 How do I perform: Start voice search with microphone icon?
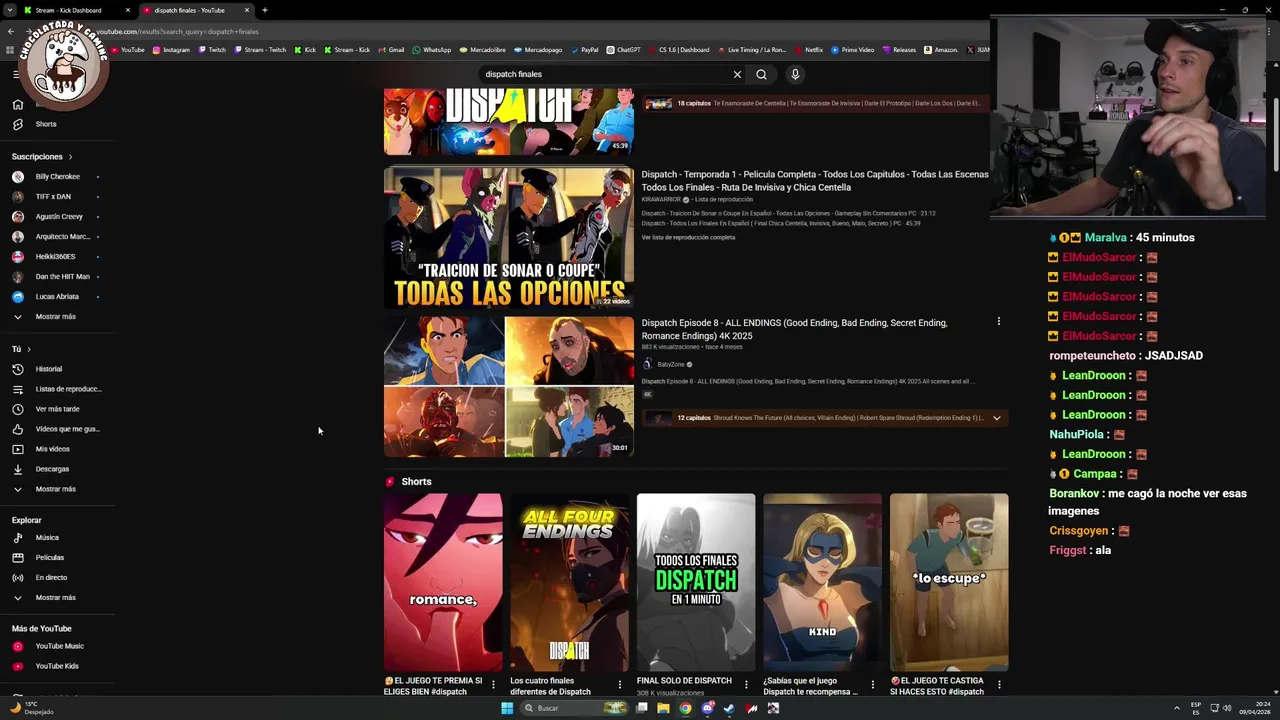pos(795,74)
